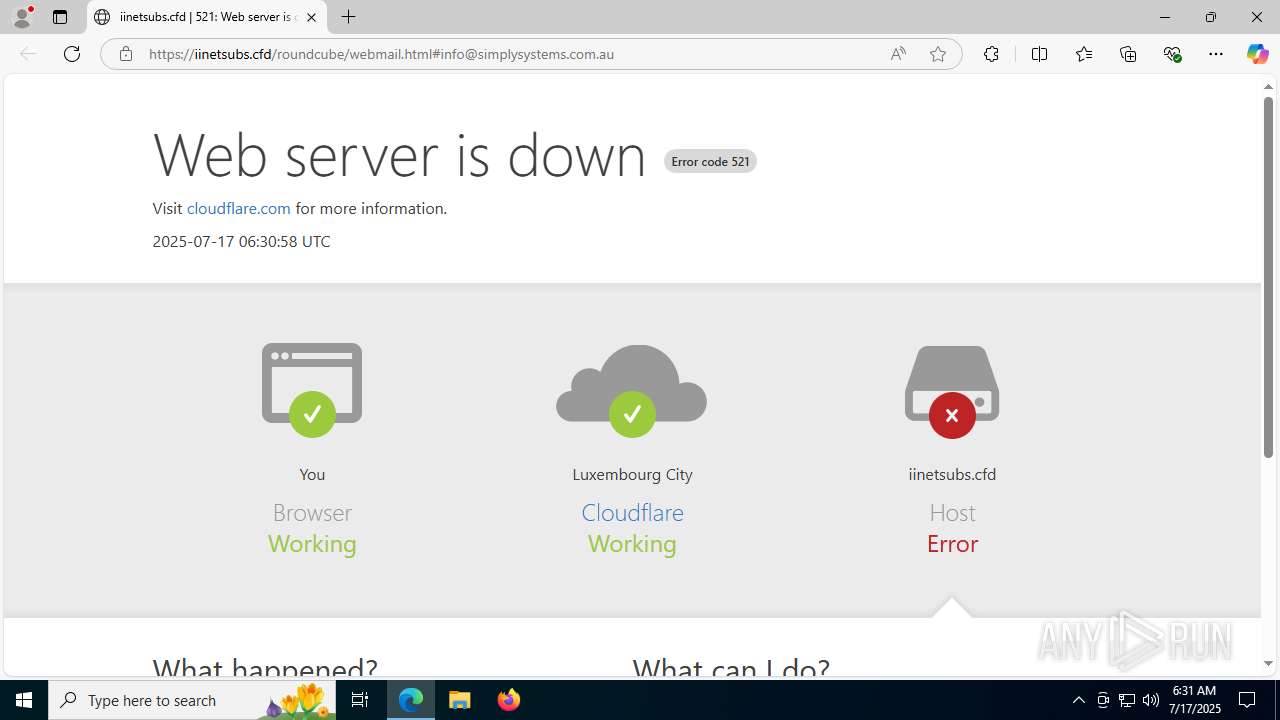Minimize the Edge window
The image size is (1280, 720).
(1164, 17)
